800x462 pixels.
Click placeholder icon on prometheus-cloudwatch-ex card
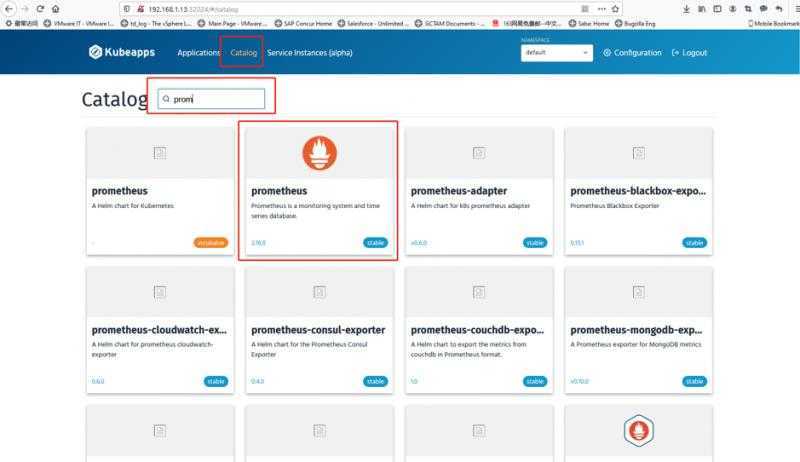coord(160,292)
